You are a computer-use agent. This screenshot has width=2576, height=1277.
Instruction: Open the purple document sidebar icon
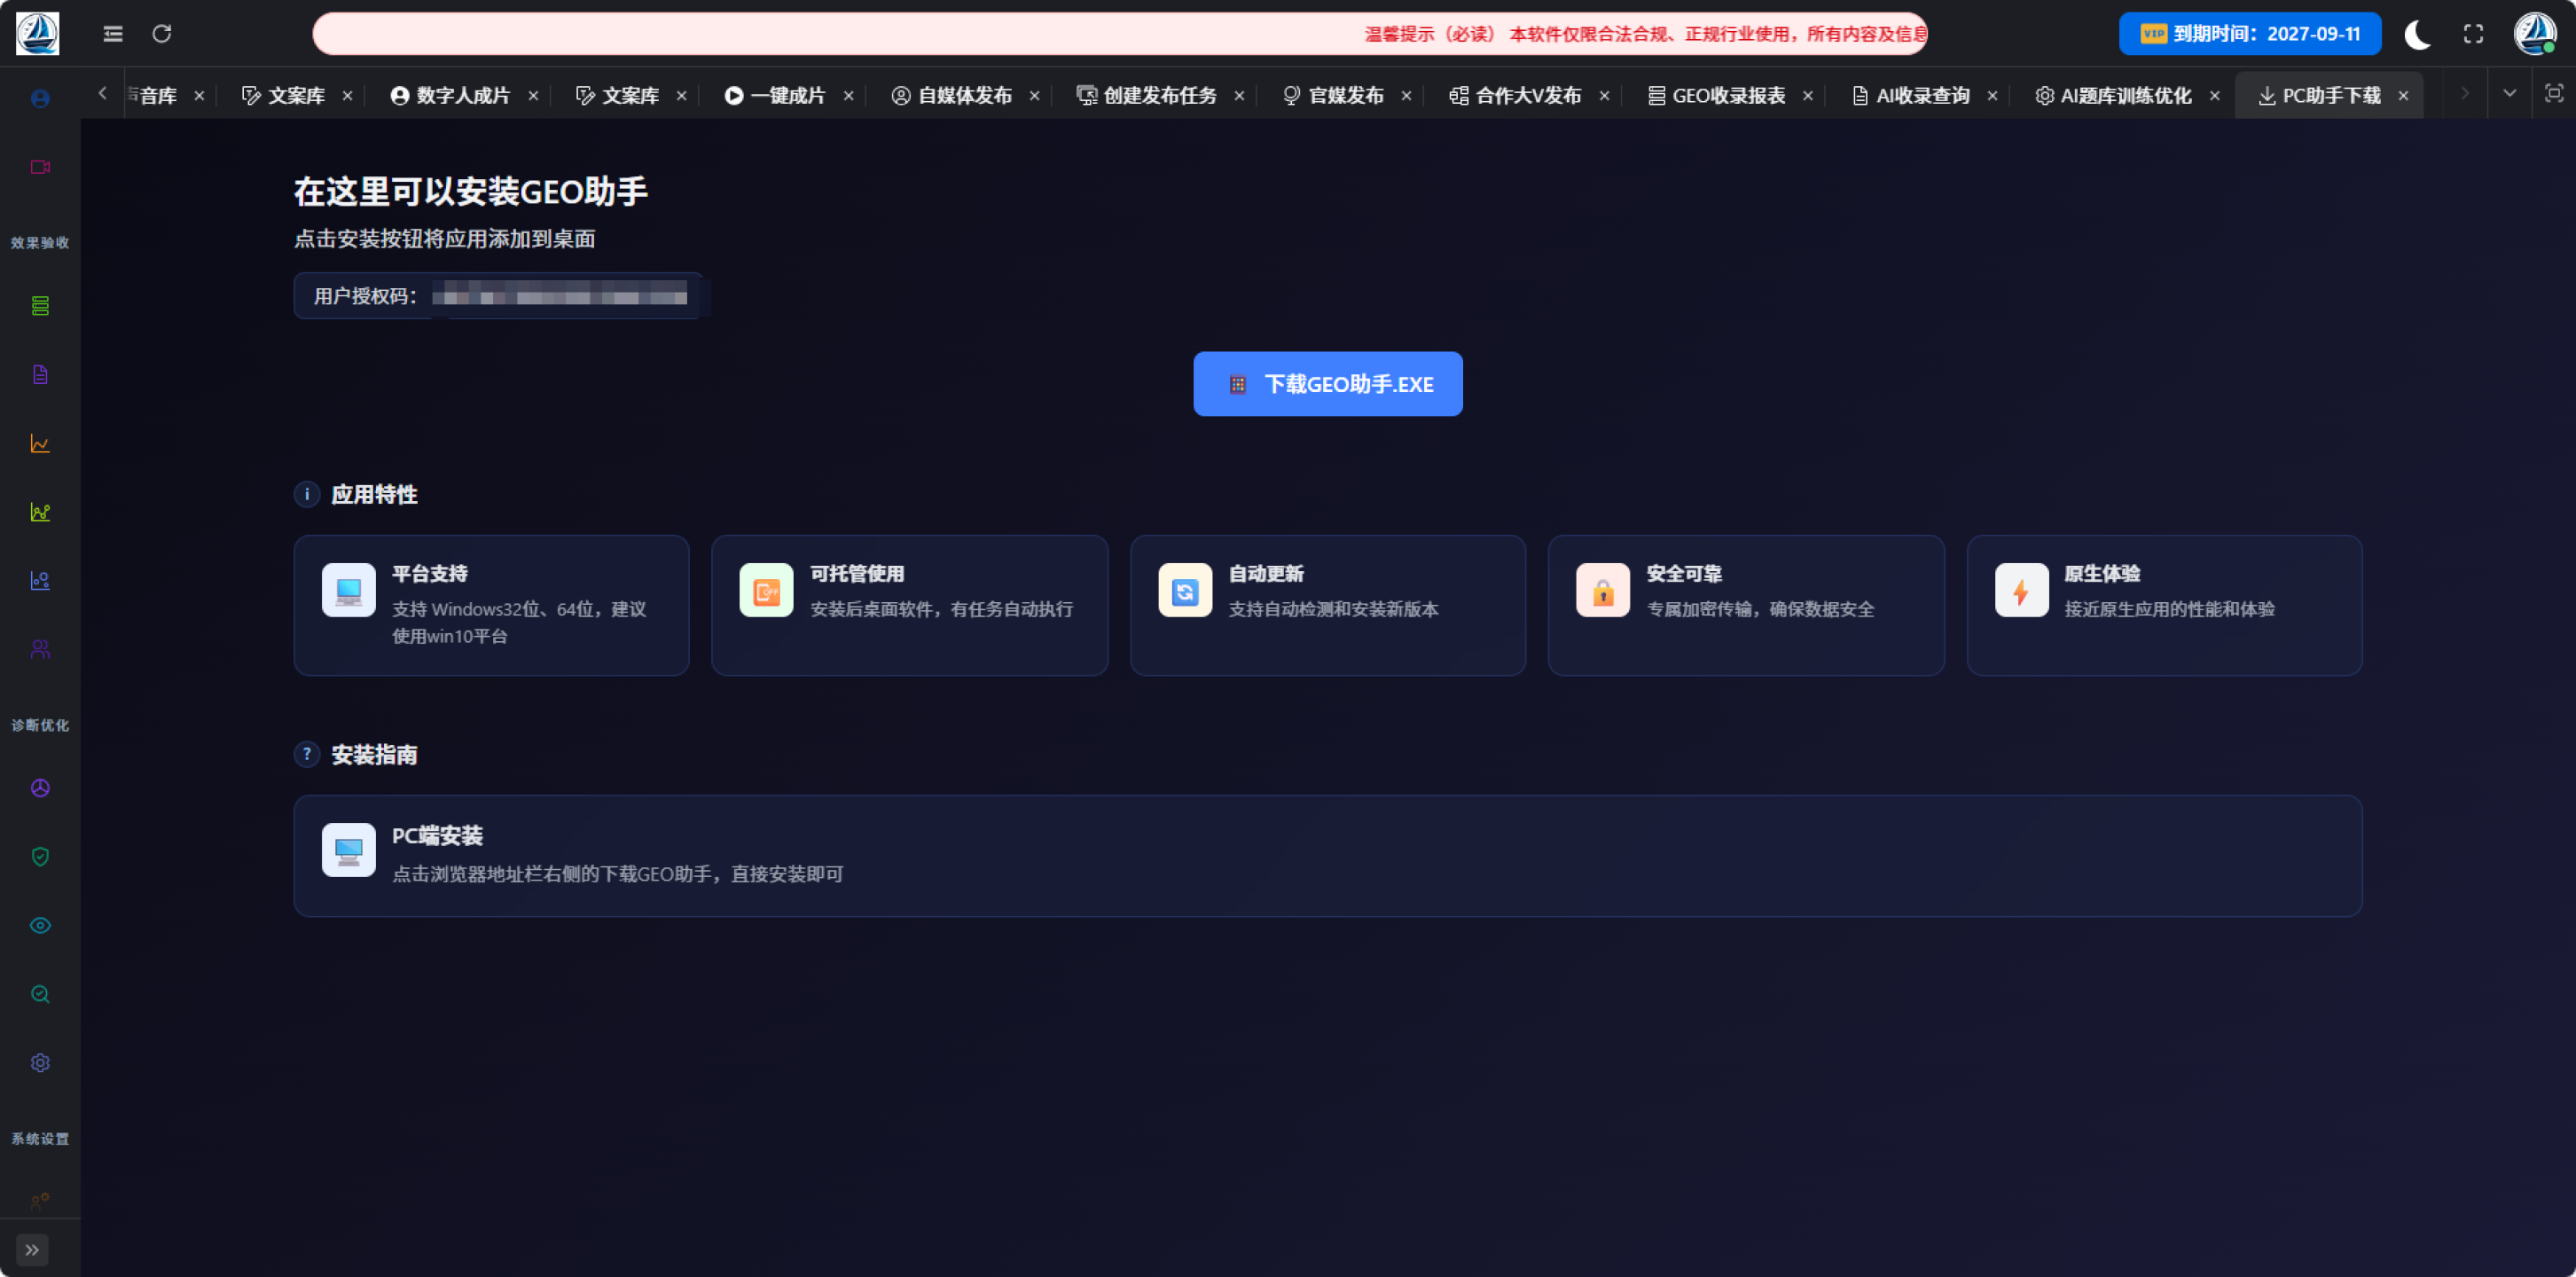[x=40, y=374]
